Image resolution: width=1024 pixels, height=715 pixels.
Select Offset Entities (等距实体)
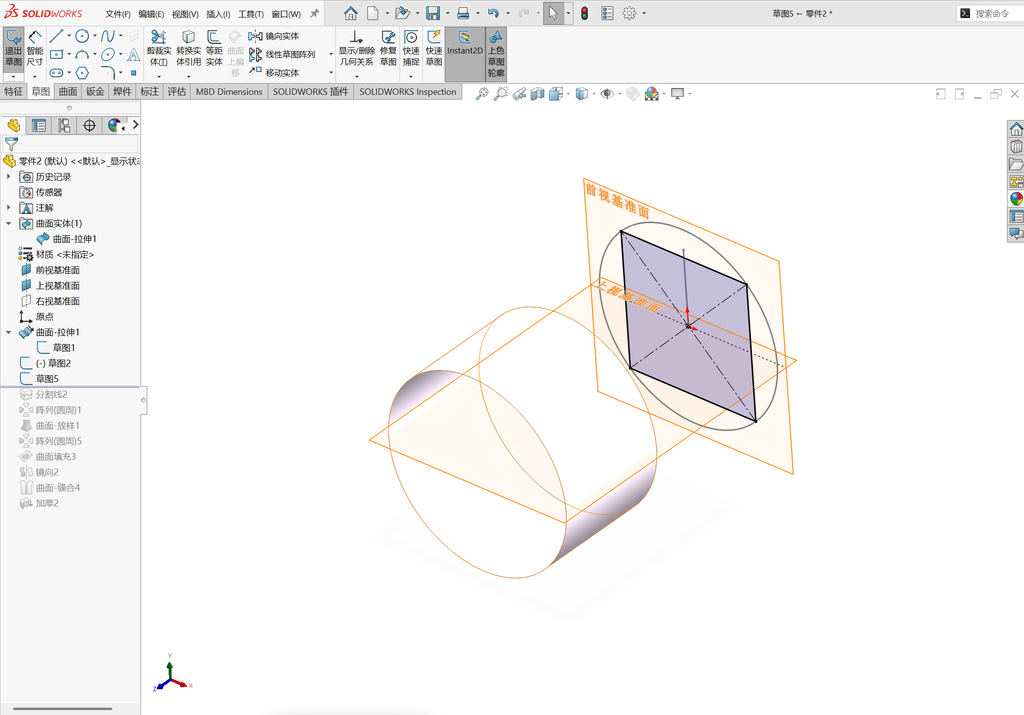(x=214, y=48)
